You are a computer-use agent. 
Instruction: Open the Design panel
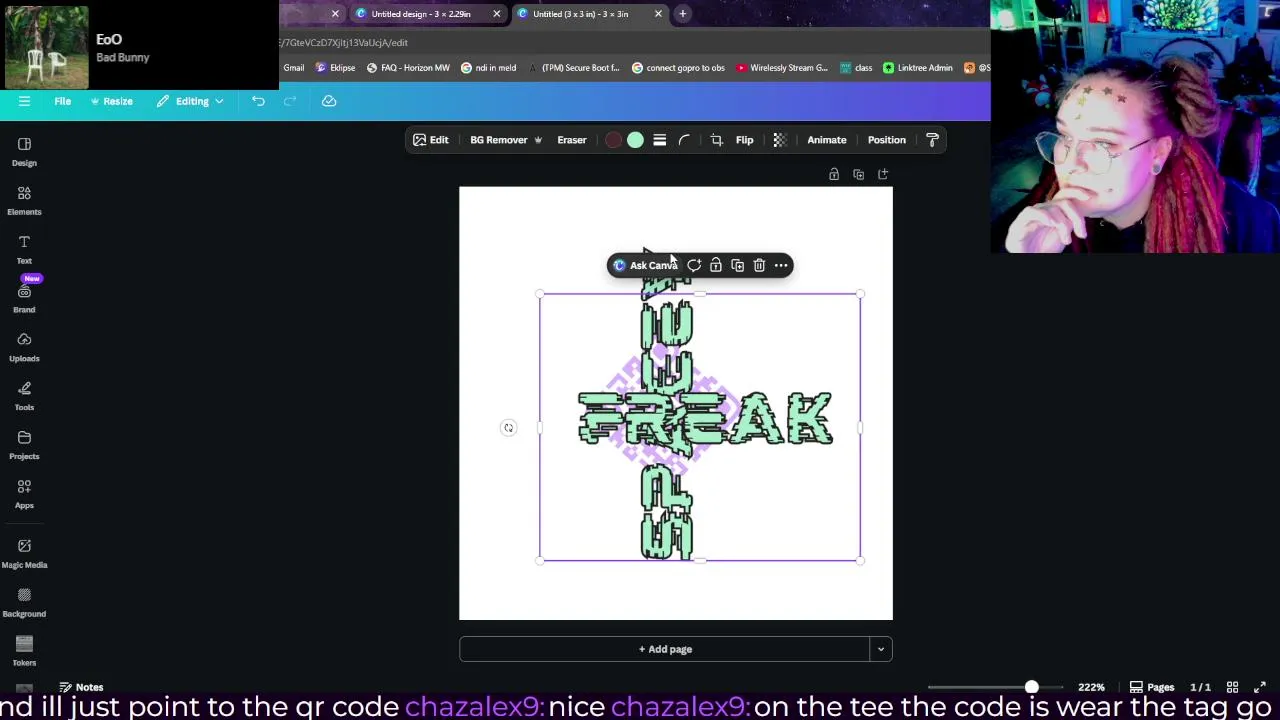24,152
